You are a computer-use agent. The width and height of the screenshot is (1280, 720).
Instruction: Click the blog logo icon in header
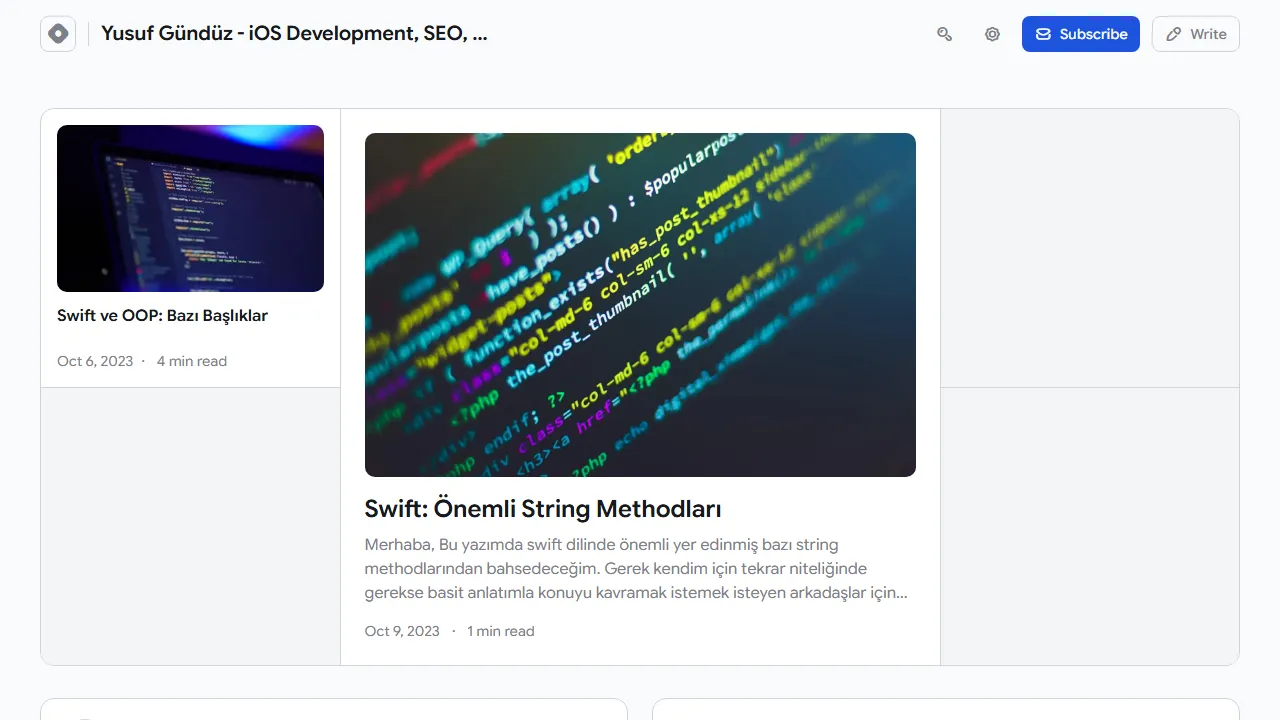point(58,34)
